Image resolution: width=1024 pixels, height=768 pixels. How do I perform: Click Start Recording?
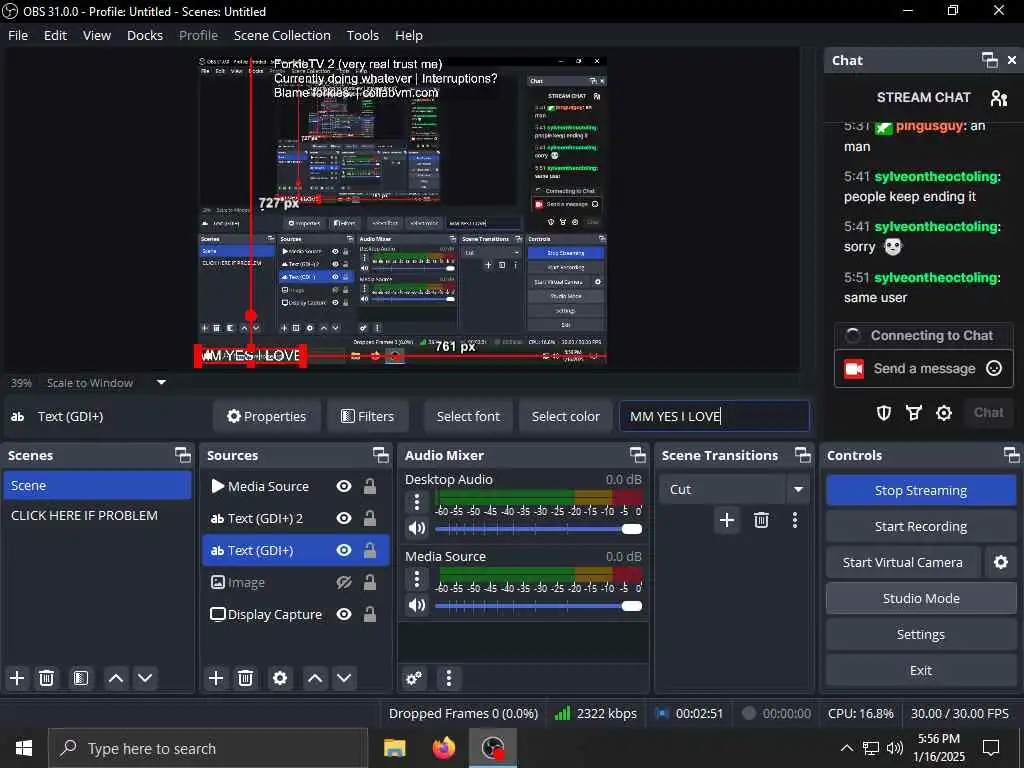click(921, 526)
